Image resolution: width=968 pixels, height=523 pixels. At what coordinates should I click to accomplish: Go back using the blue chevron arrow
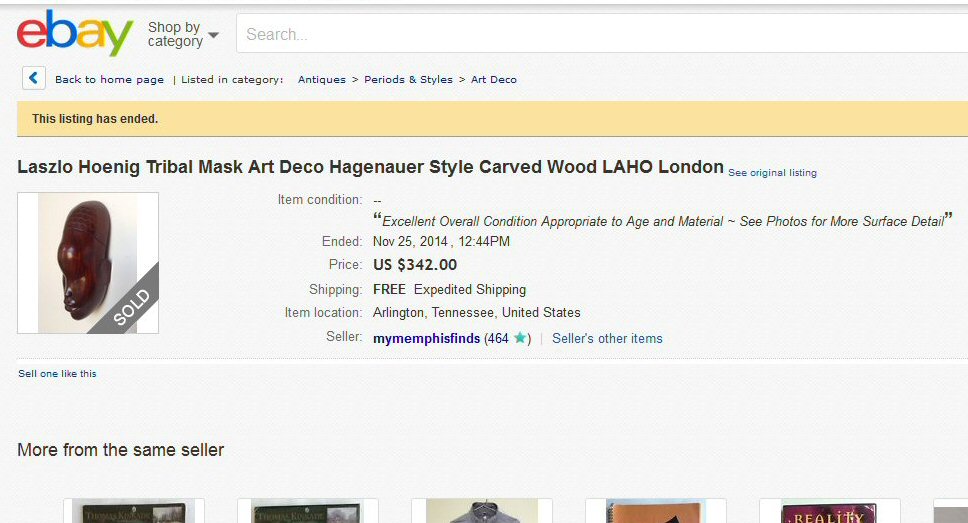(34, 78)
